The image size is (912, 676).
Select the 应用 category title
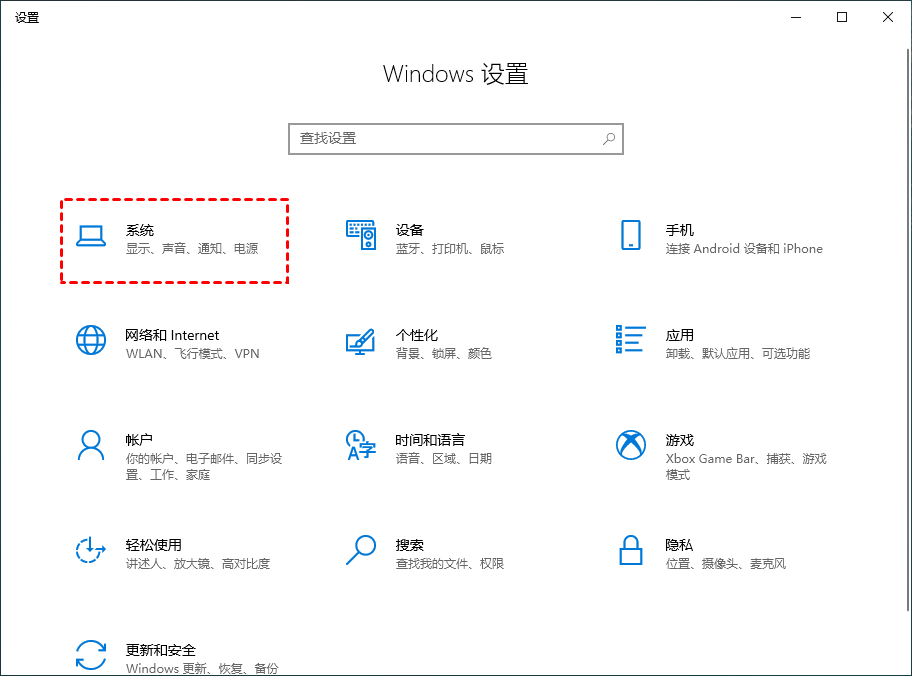tap(679, 335)
